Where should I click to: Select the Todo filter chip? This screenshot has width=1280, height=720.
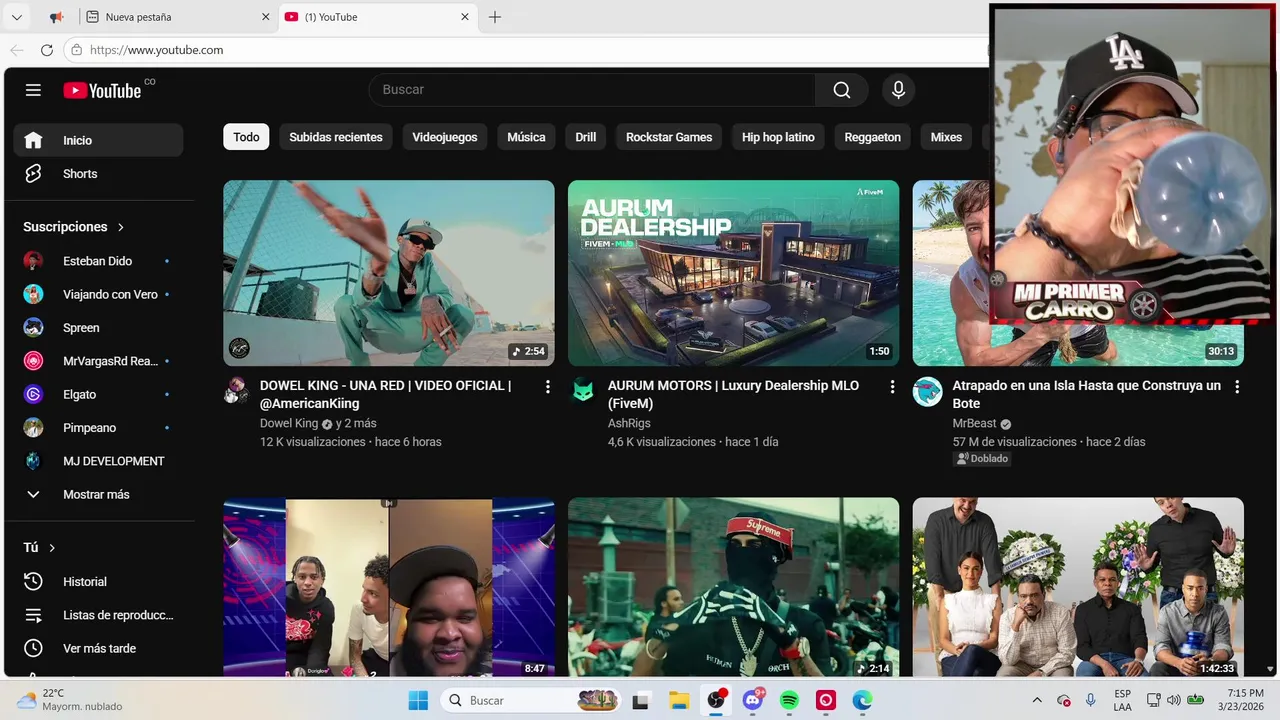pos(246,137)
